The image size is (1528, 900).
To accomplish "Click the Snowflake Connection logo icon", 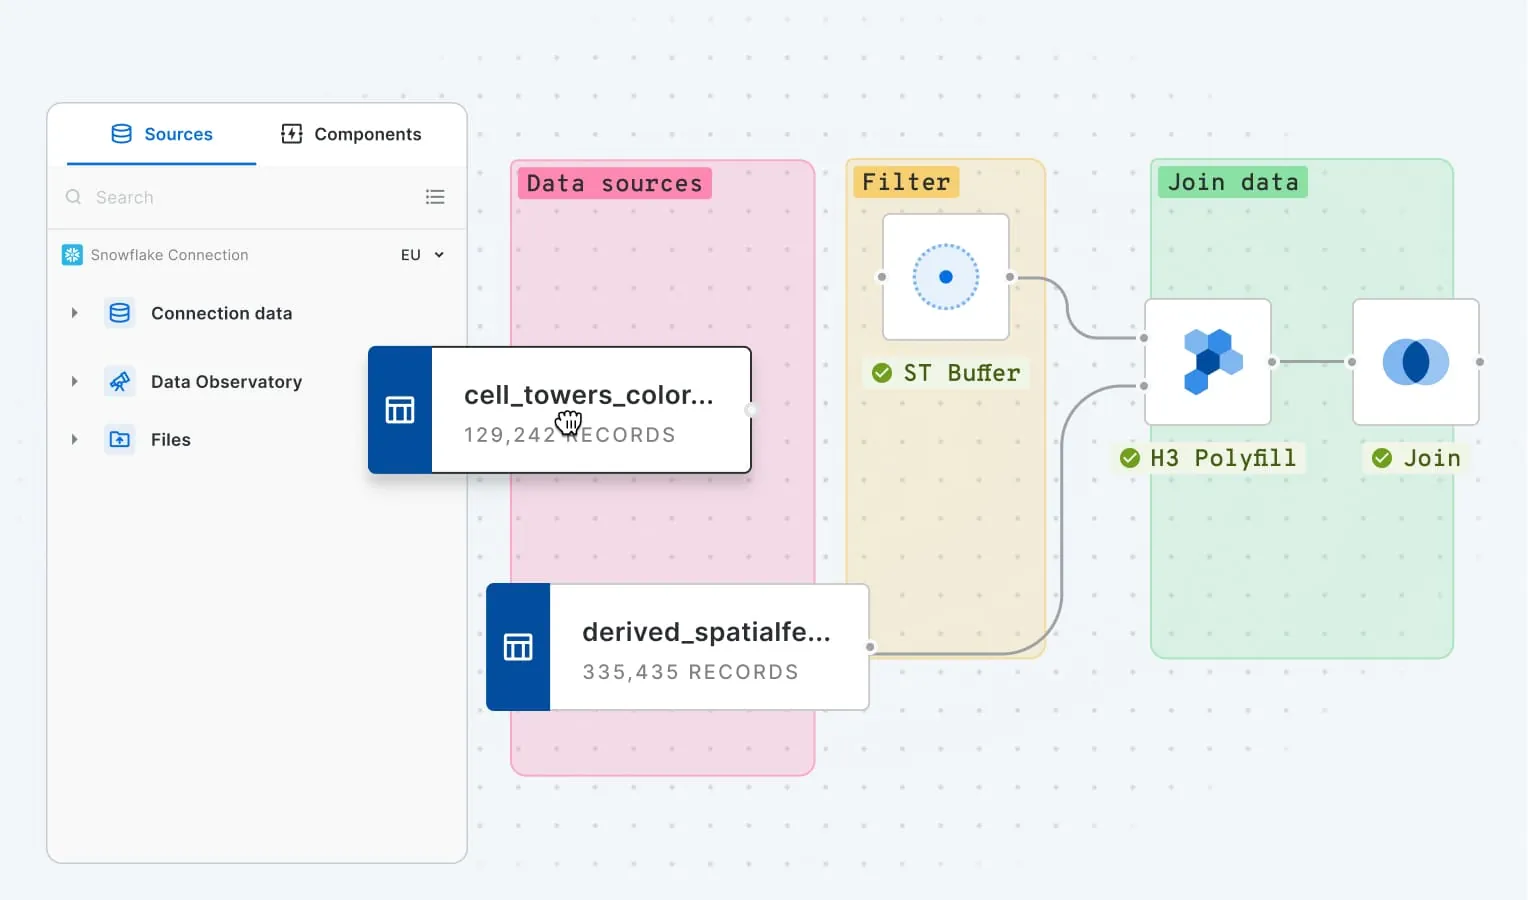I will 72,255.
